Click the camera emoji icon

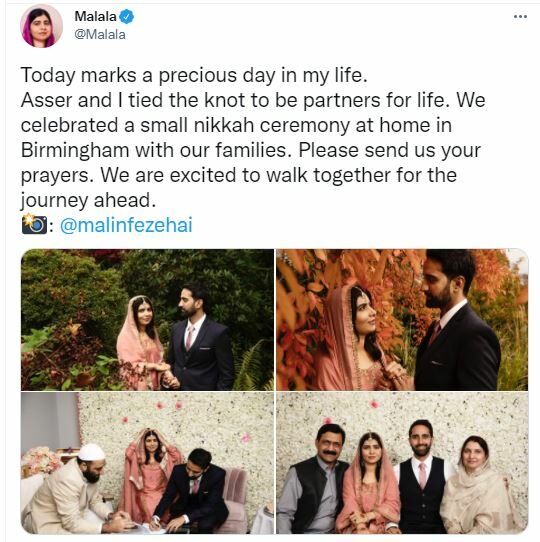click(34, 224)
